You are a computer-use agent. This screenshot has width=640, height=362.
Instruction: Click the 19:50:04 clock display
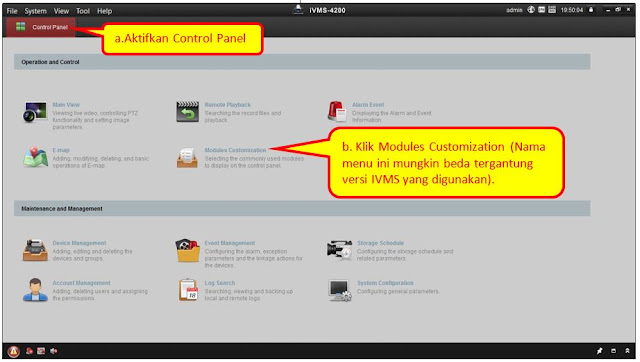tap(572, 10)
